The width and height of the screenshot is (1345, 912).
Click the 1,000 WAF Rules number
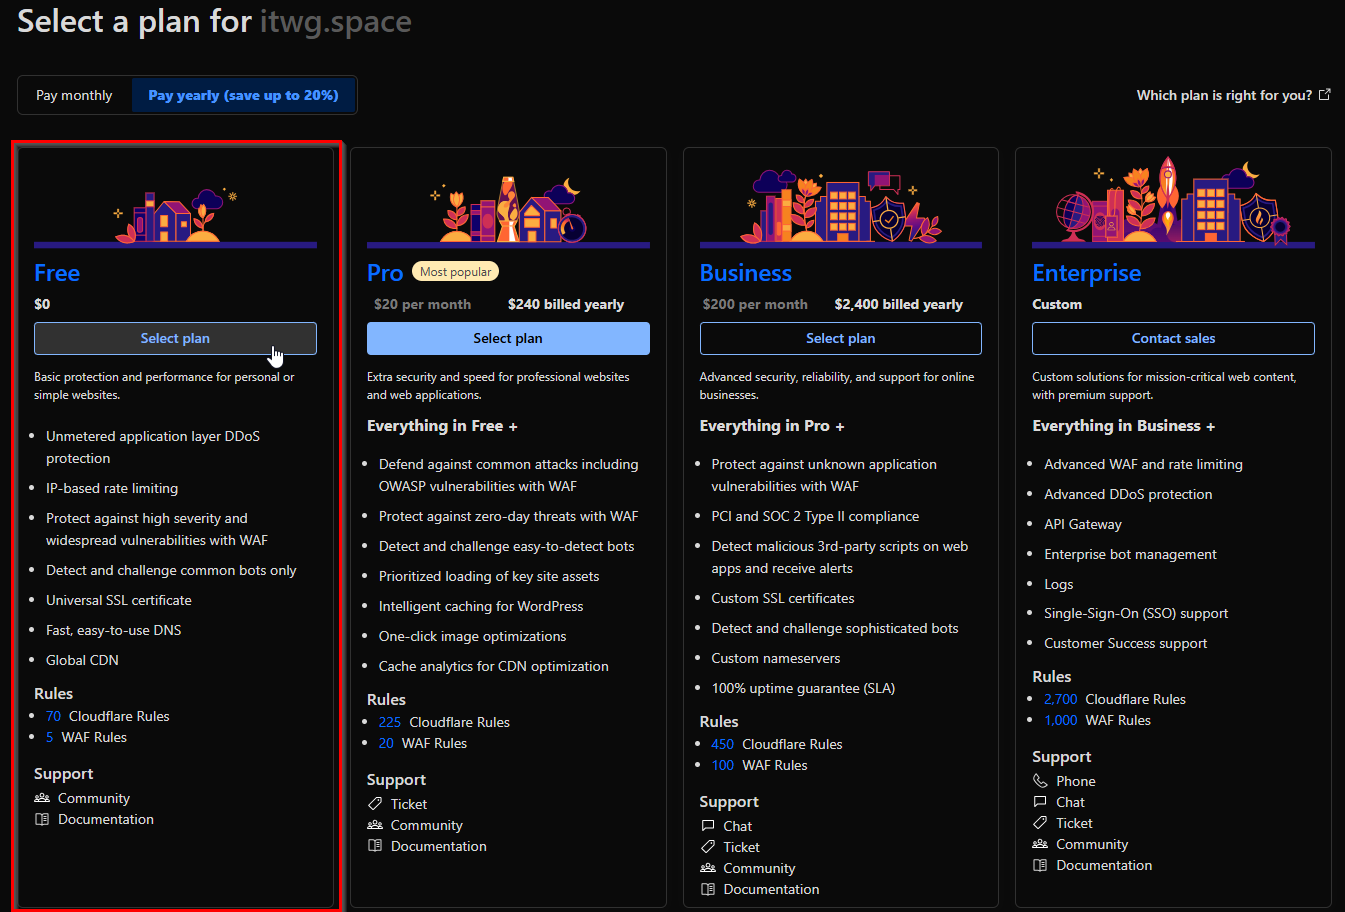tap(1061, 720)
